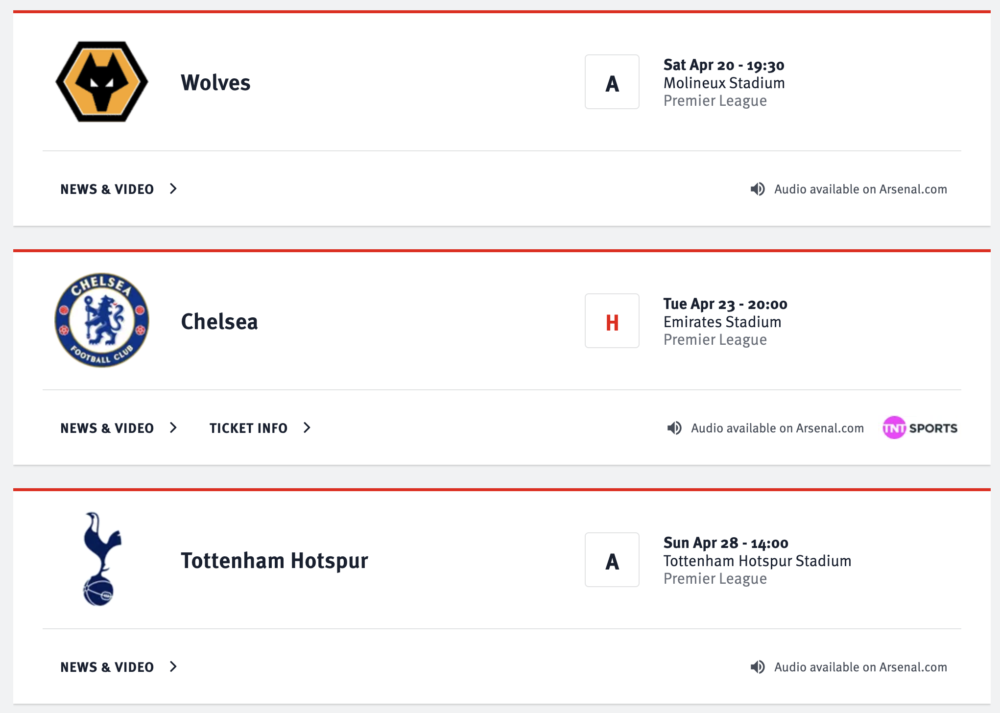The height and width of the screenshot is (713, 1000).
Task: Expand the News & Video chevron under Tottenham
Action: coord(173,667)
